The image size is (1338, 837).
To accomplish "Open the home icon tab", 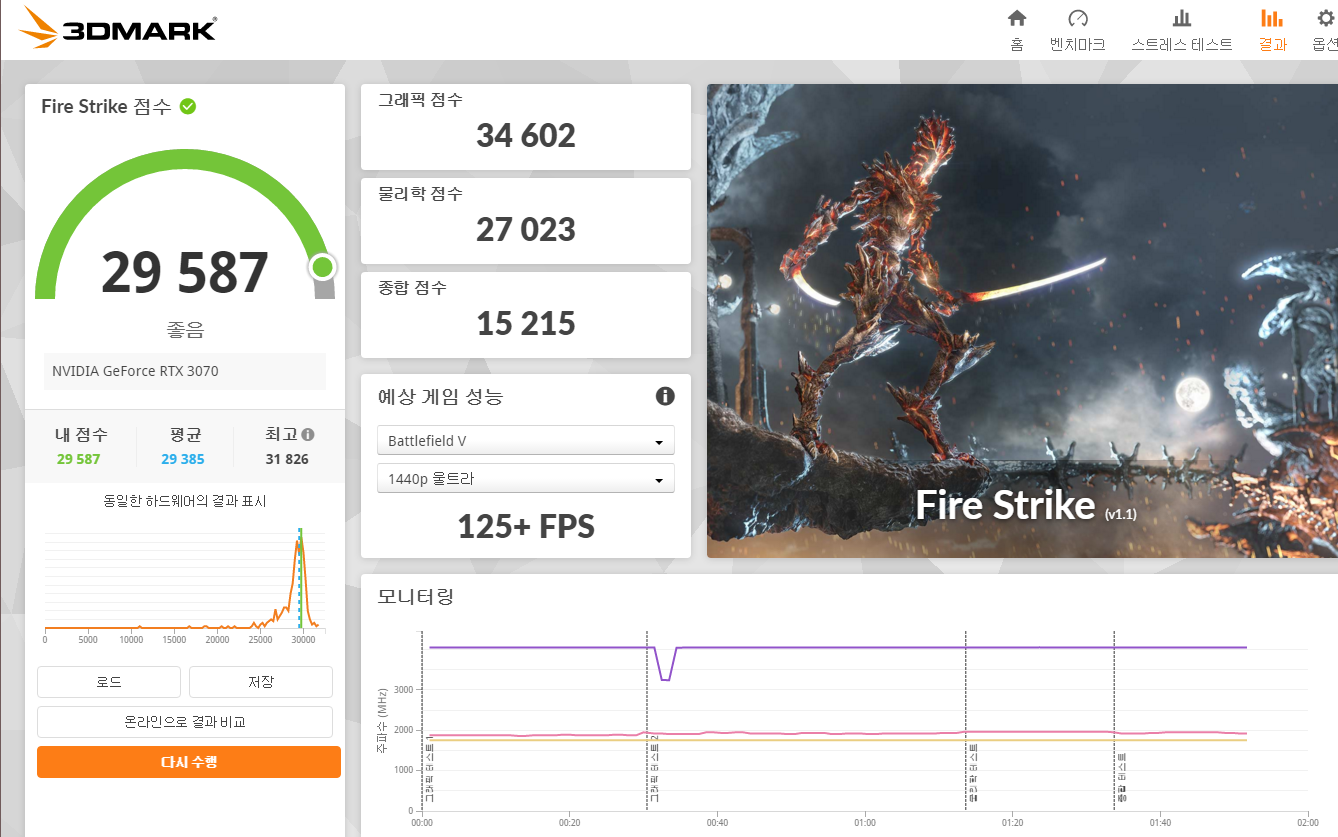I will [1017, 18].
